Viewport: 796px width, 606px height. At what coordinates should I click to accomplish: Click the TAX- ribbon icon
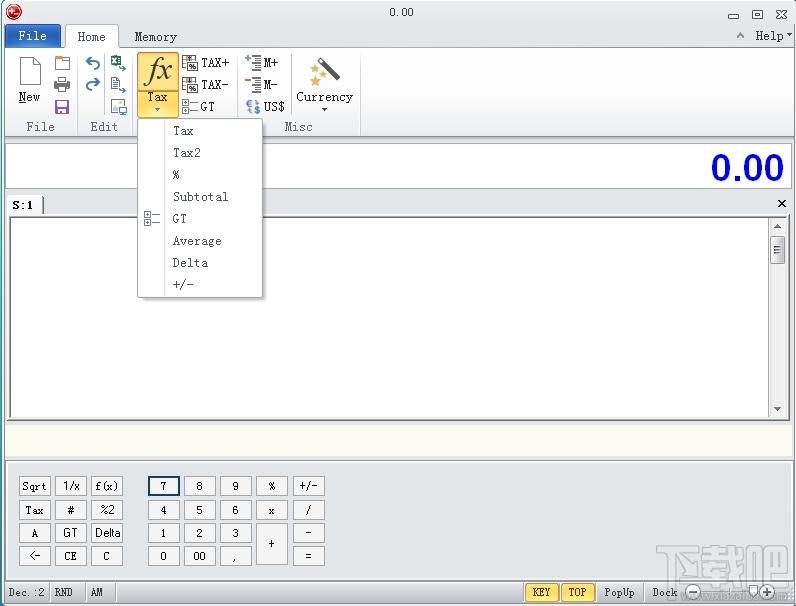tap(206, 85)
